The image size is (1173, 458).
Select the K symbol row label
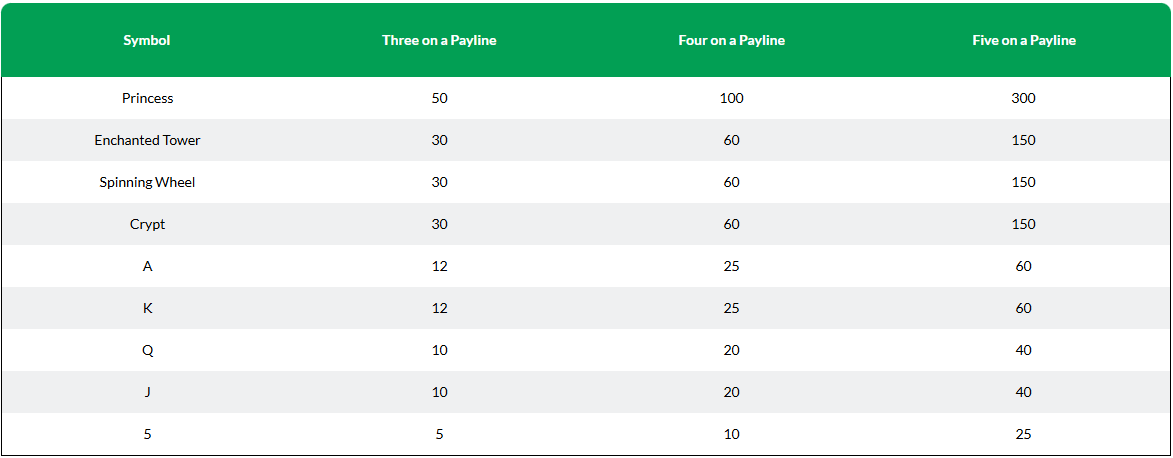point(147,308)
